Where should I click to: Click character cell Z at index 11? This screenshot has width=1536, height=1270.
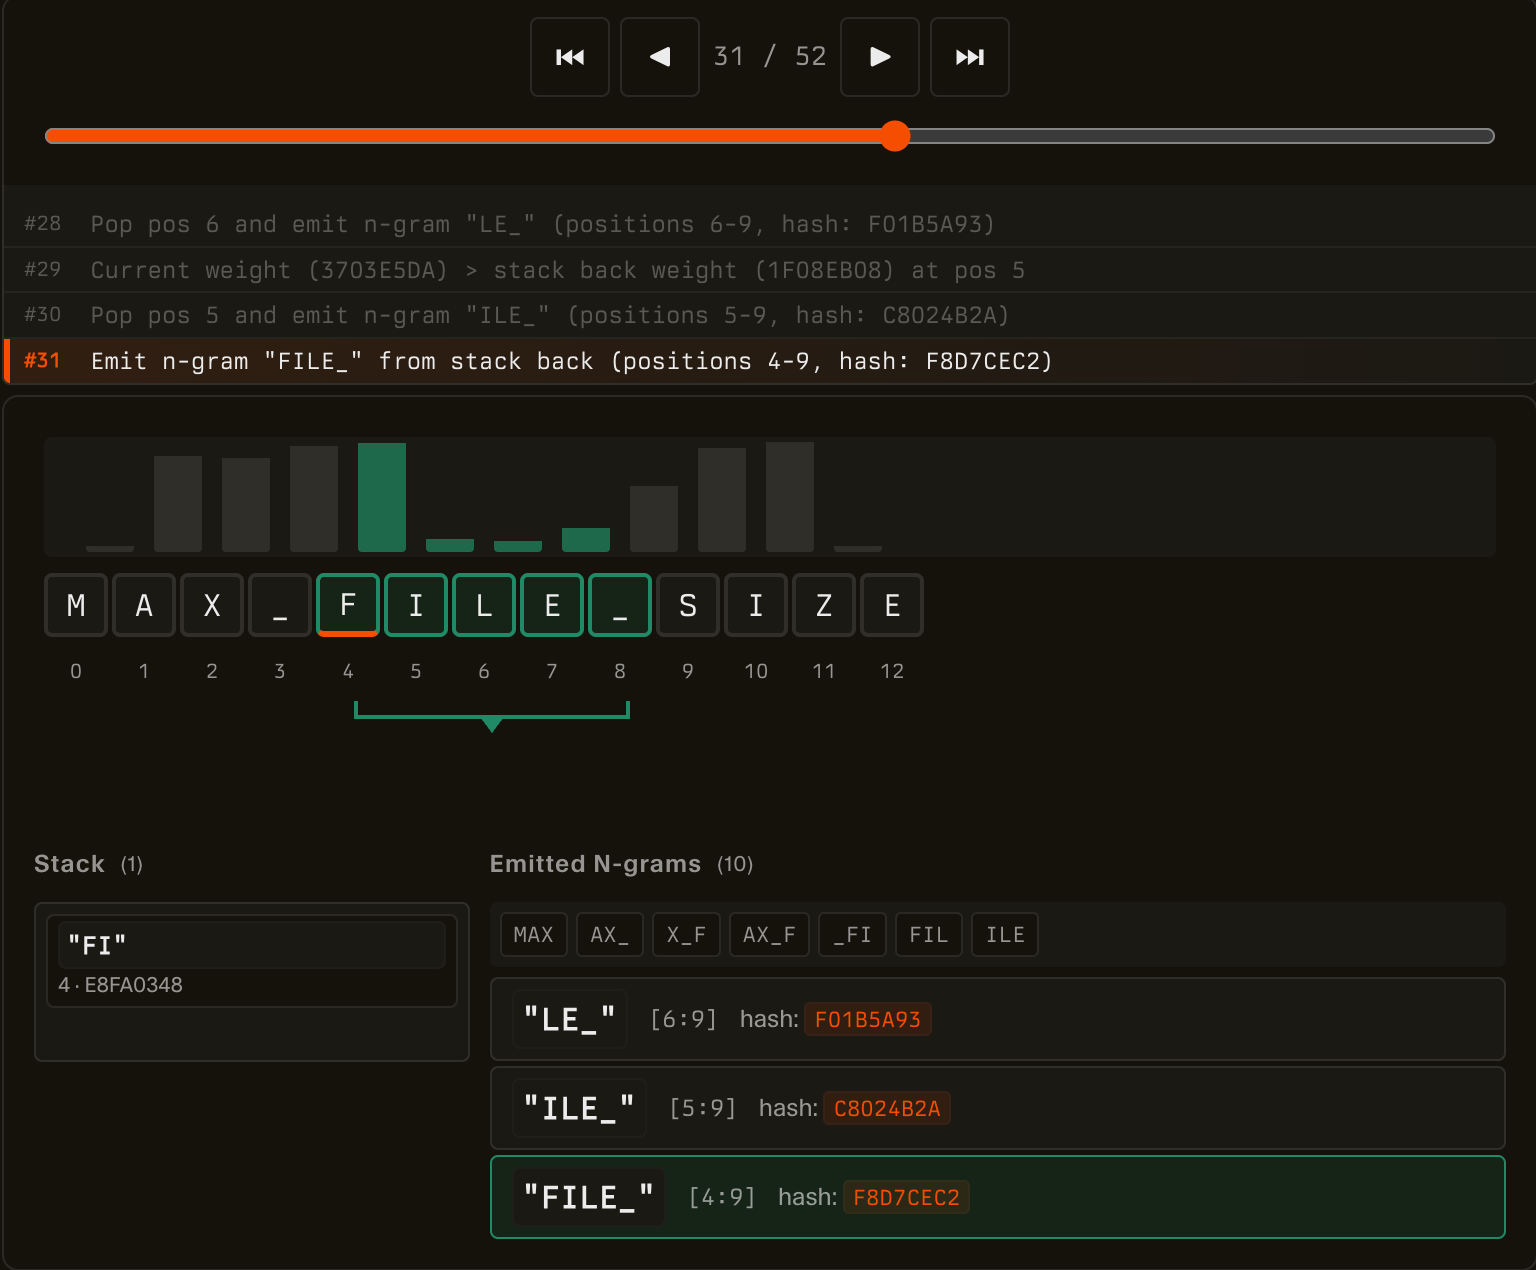point(824,605)
